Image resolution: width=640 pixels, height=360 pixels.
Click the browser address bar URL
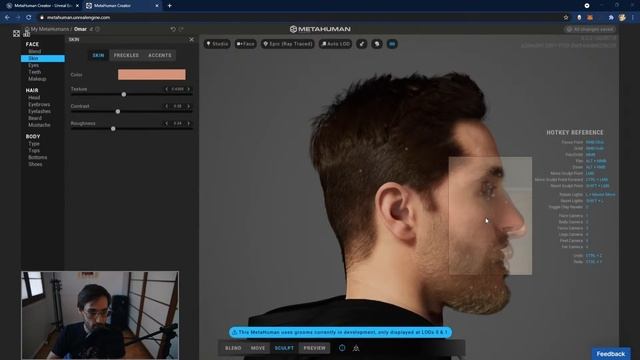pyautogui.click(x=78, y=18)
